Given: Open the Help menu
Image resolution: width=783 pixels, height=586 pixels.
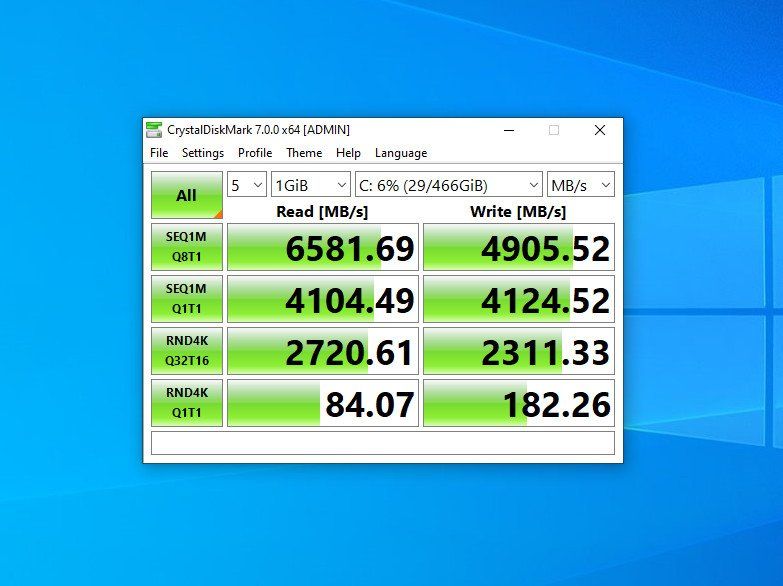Looking at the screenshot, I should 348,153.
